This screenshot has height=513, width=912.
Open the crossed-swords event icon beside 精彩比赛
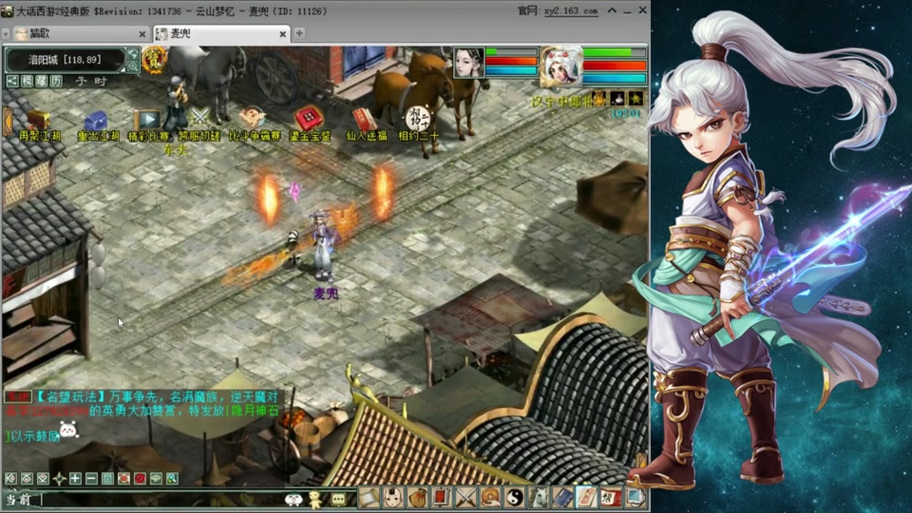[200, 119]
